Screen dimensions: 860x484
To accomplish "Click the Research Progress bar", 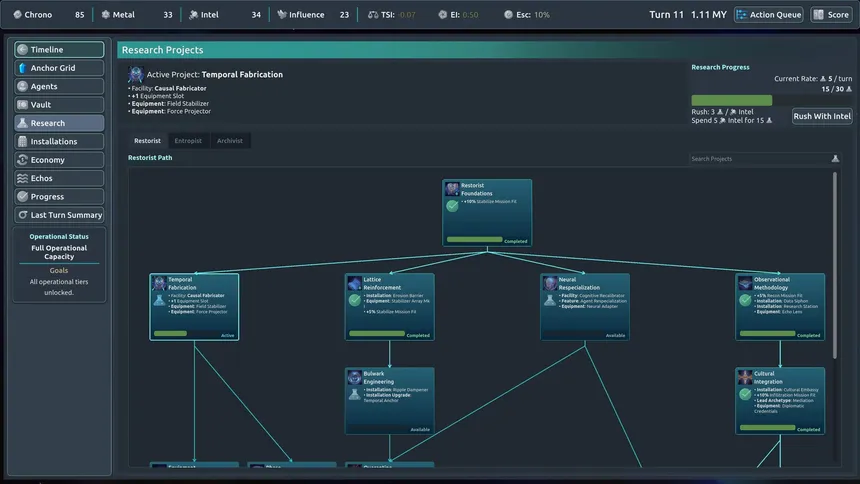I will (x=771, y=100).
